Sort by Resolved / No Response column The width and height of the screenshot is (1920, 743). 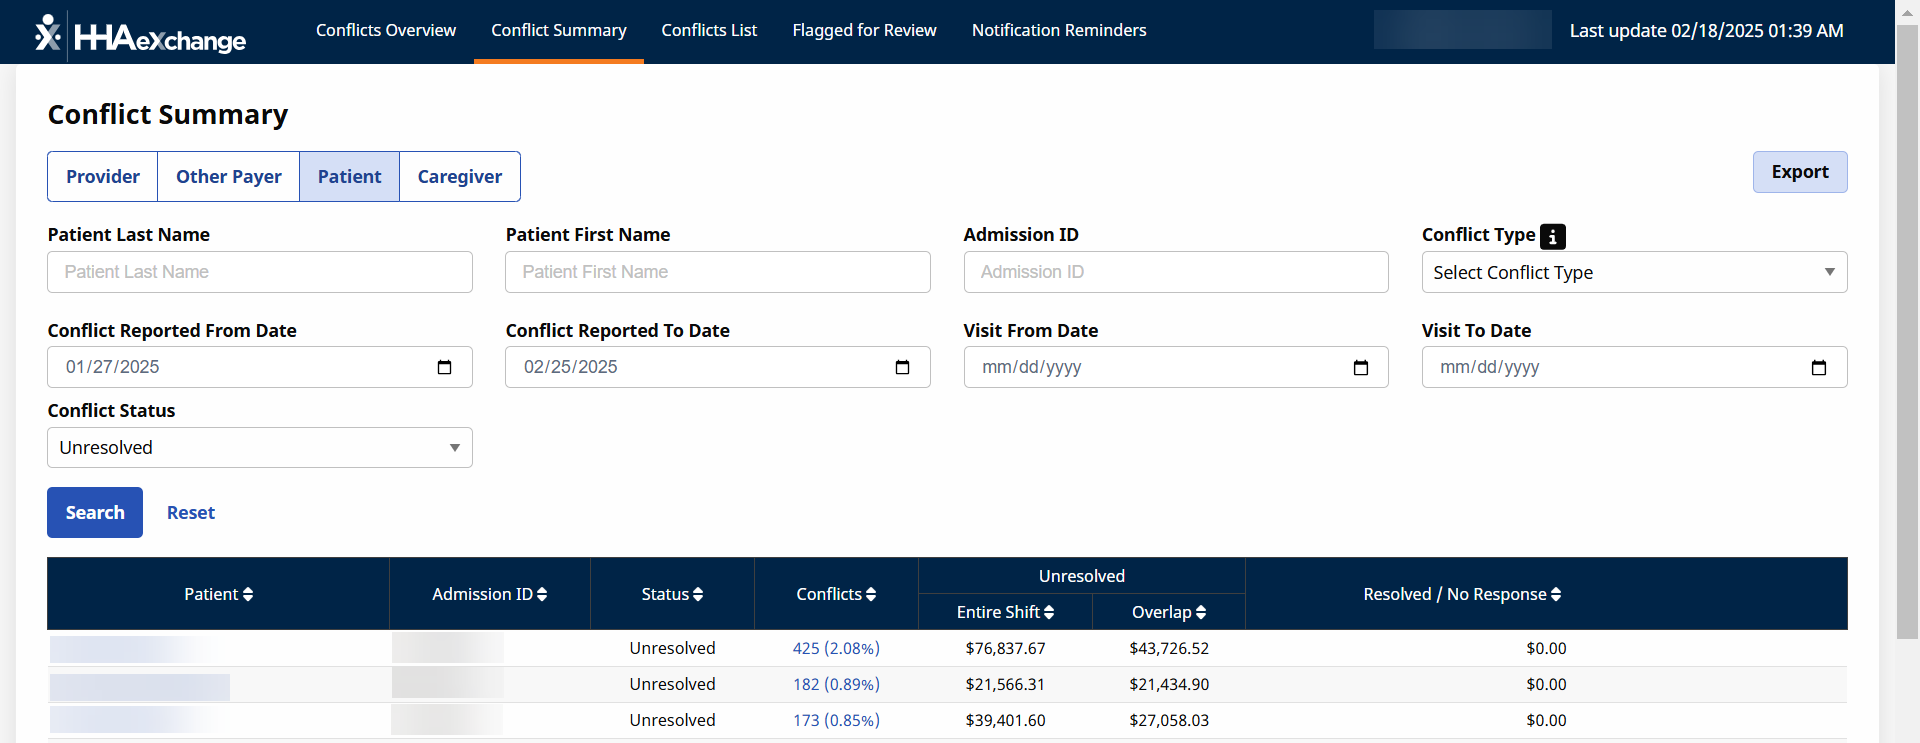pos(1461,594)
